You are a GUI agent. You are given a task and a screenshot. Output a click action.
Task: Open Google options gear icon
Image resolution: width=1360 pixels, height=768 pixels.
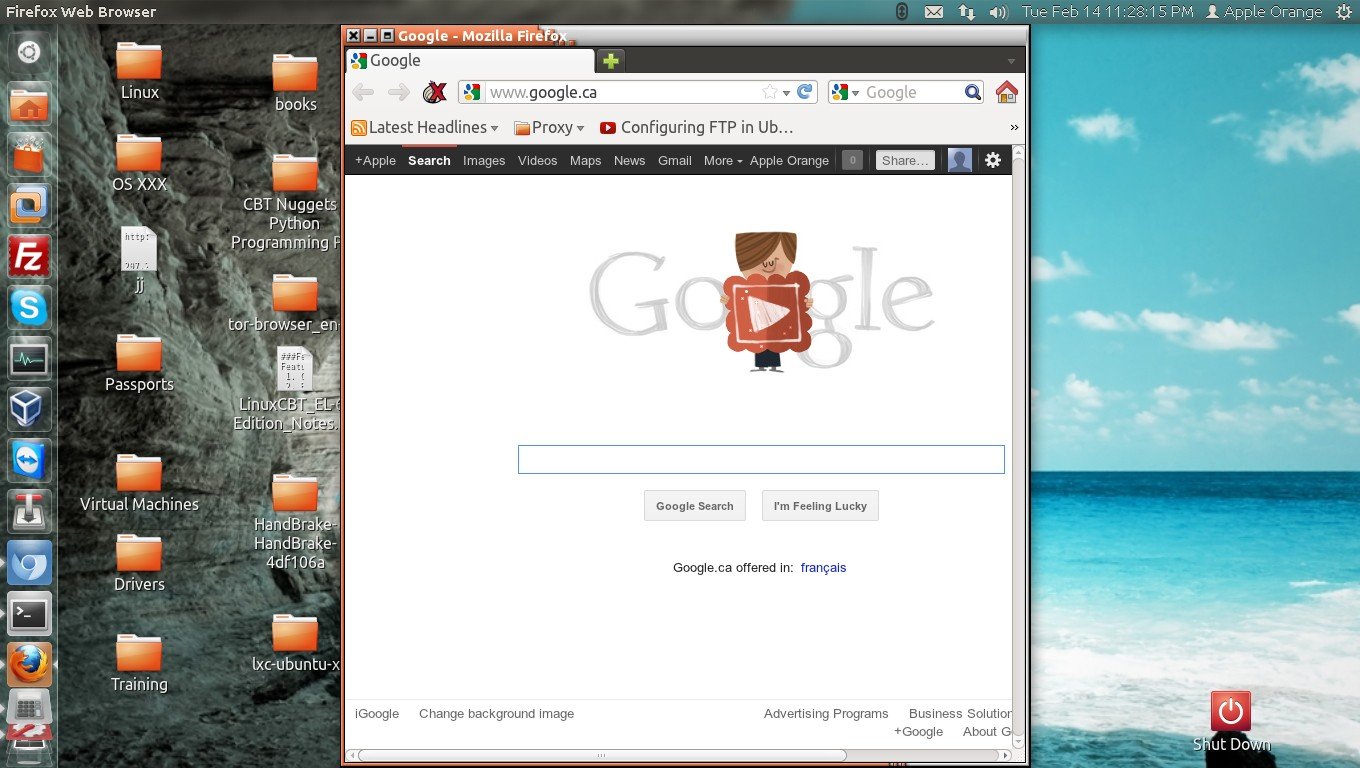point(993,160)
